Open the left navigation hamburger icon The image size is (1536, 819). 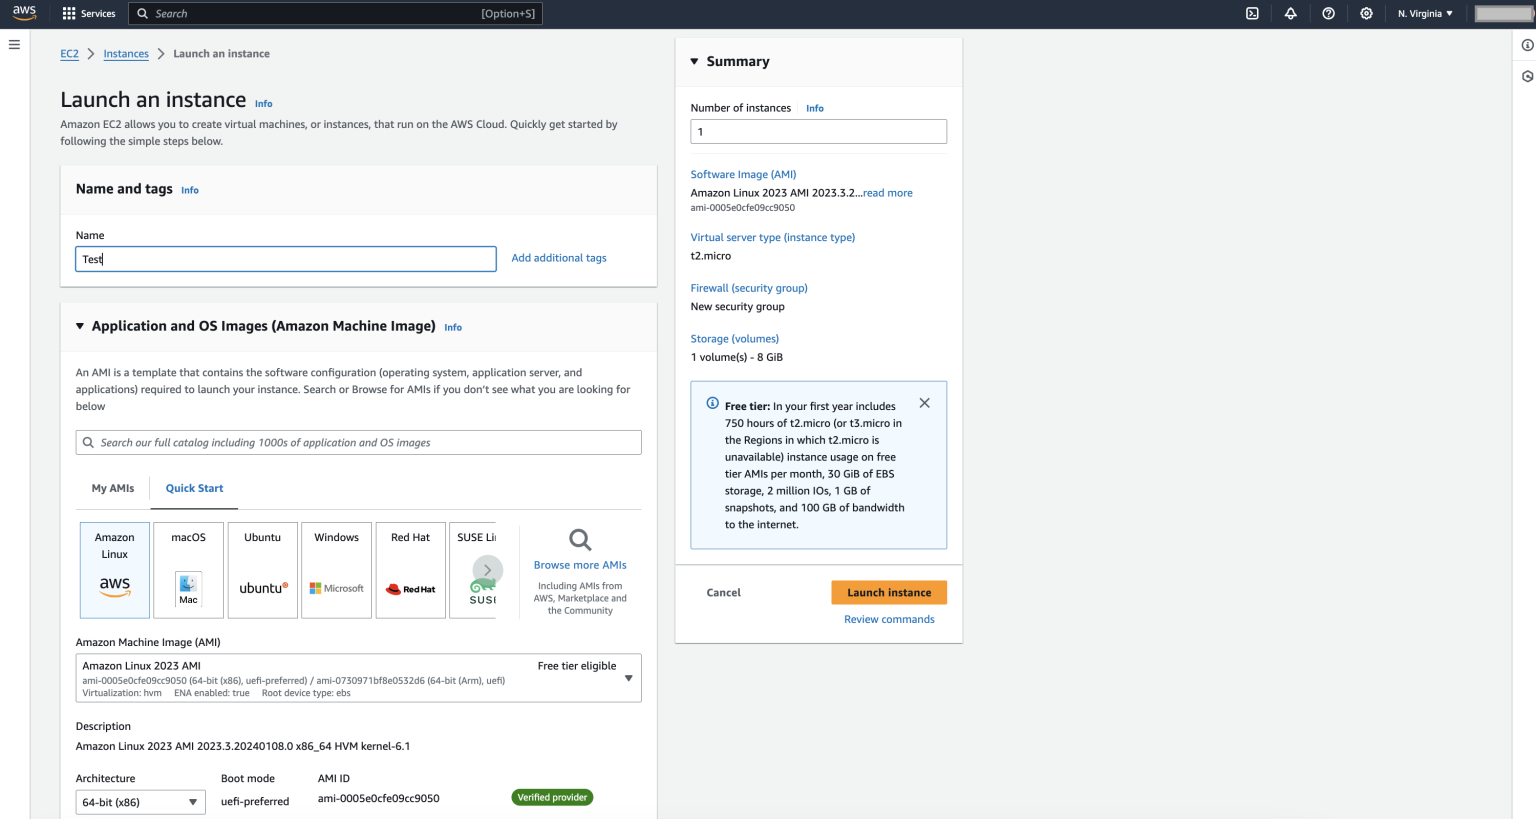pyautogui.click(x=13, y=44)
